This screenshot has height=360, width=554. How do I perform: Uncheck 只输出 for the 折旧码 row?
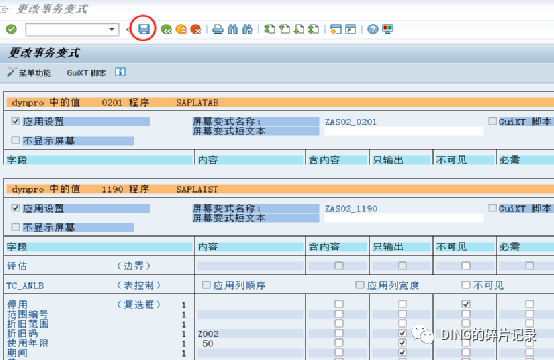click(x=402, y=333)
